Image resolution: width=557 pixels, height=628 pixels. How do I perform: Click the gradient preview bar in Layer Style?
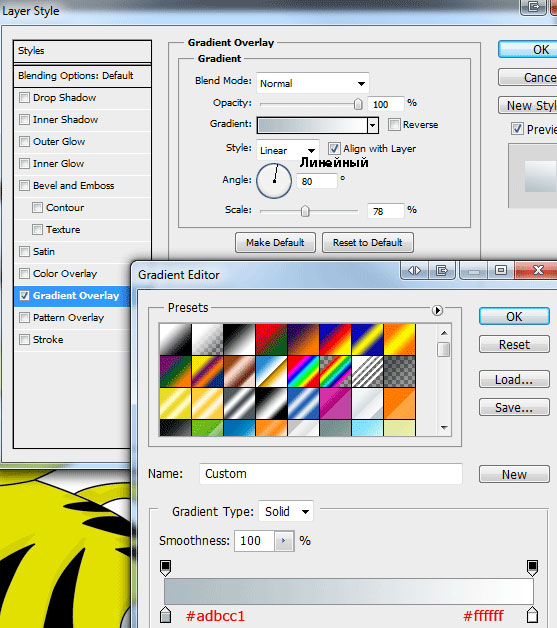coord(312,125)
